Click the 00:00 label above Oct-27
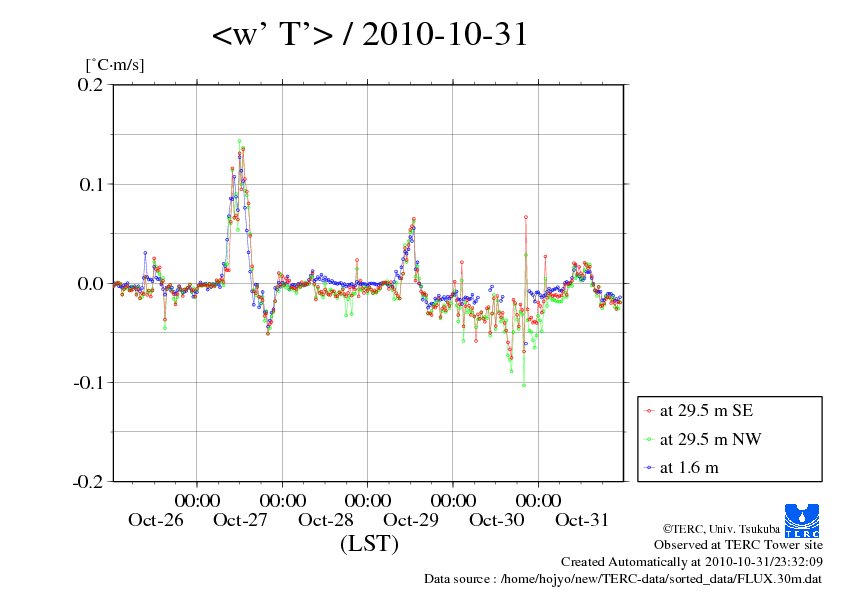 point(197,500)
